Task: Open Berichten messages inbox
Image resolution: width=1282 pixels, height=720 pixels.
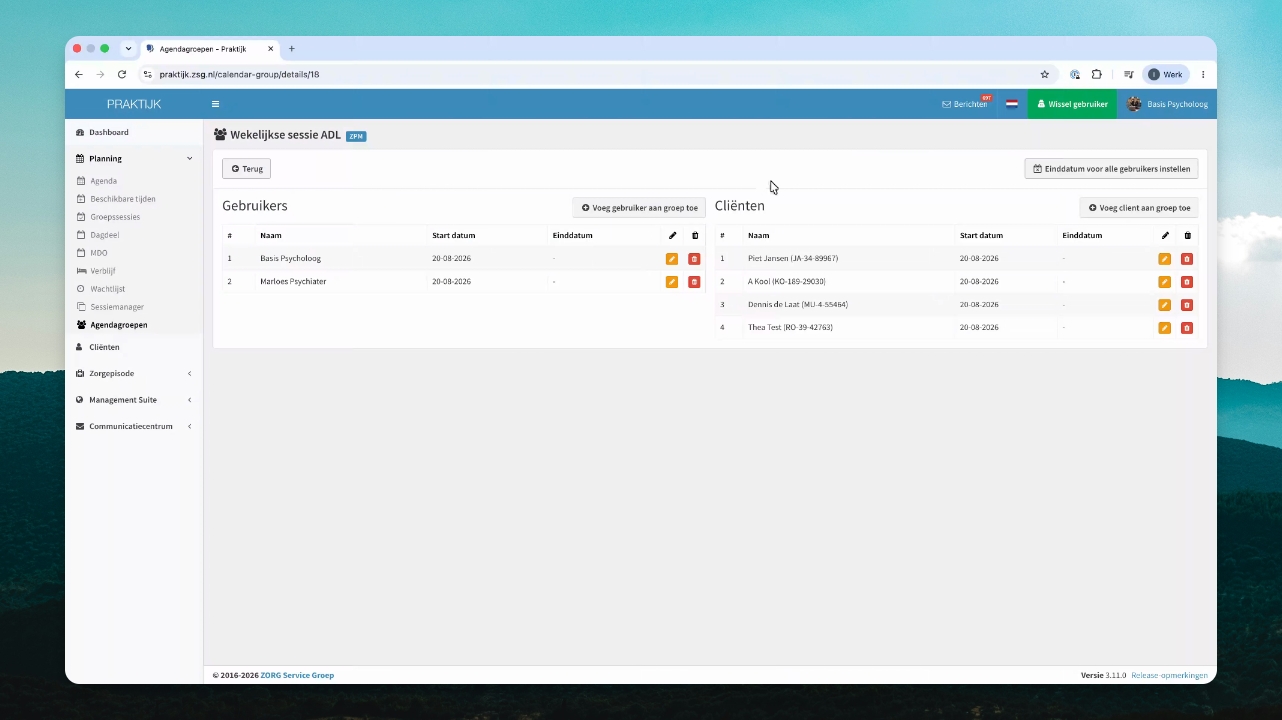Action: [x=965, y=104]
